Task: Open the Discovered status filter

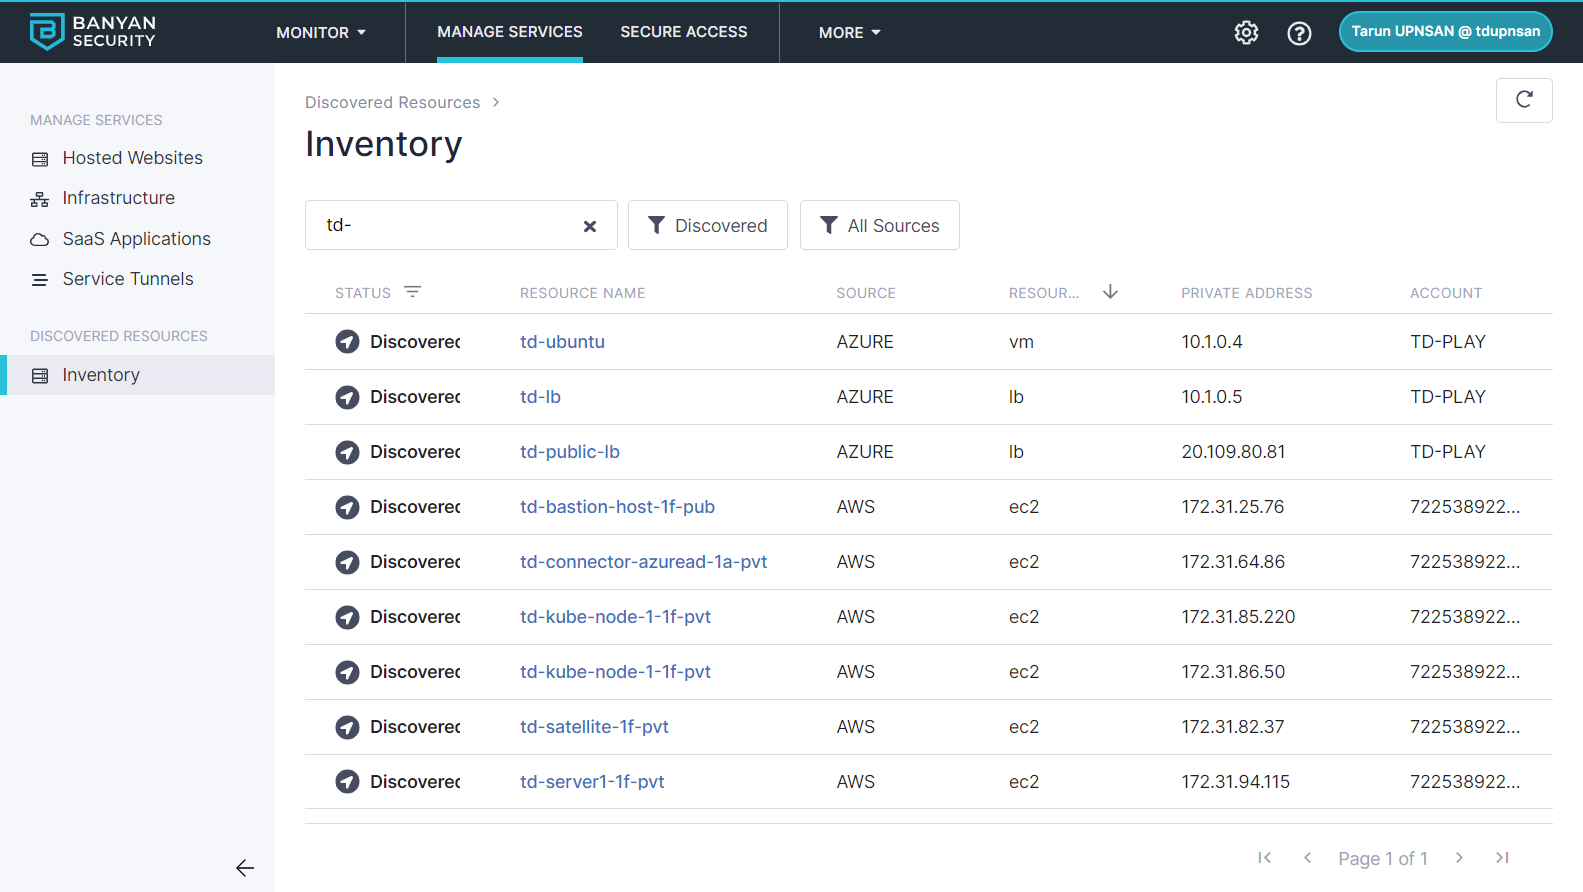Action: (707, 225)
